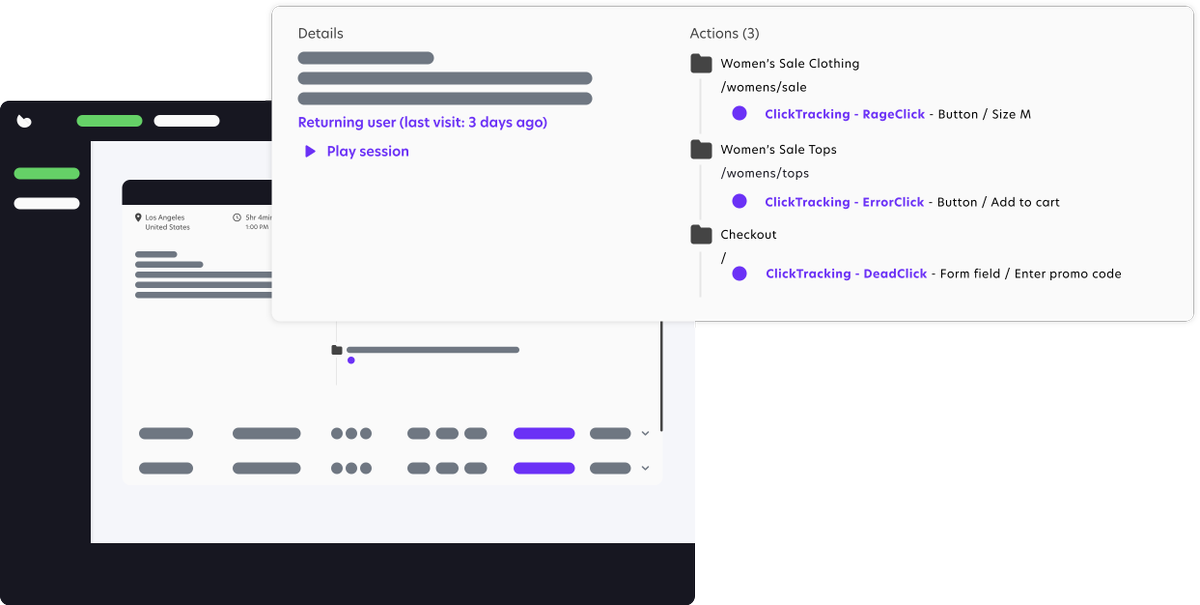The width and height of the screenshot is (1200, 605).
Task: Open the white item in the left sidebar
Action: (47, 203)
